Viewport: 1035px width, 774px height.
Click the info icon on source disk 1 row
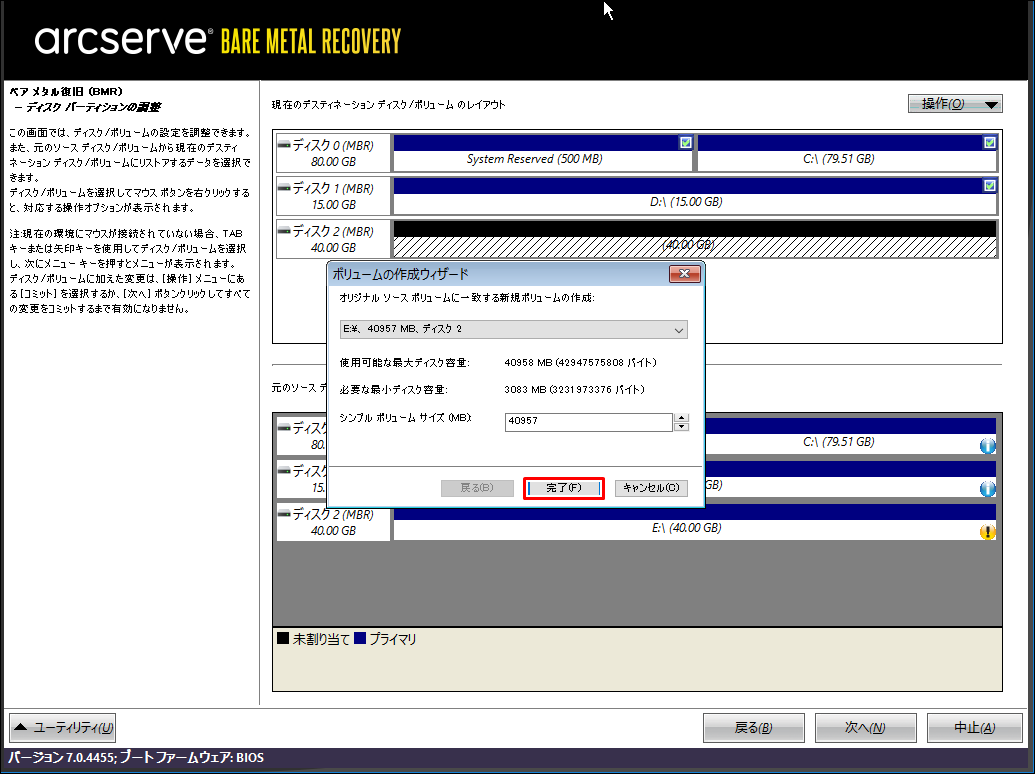coord(987,488)
